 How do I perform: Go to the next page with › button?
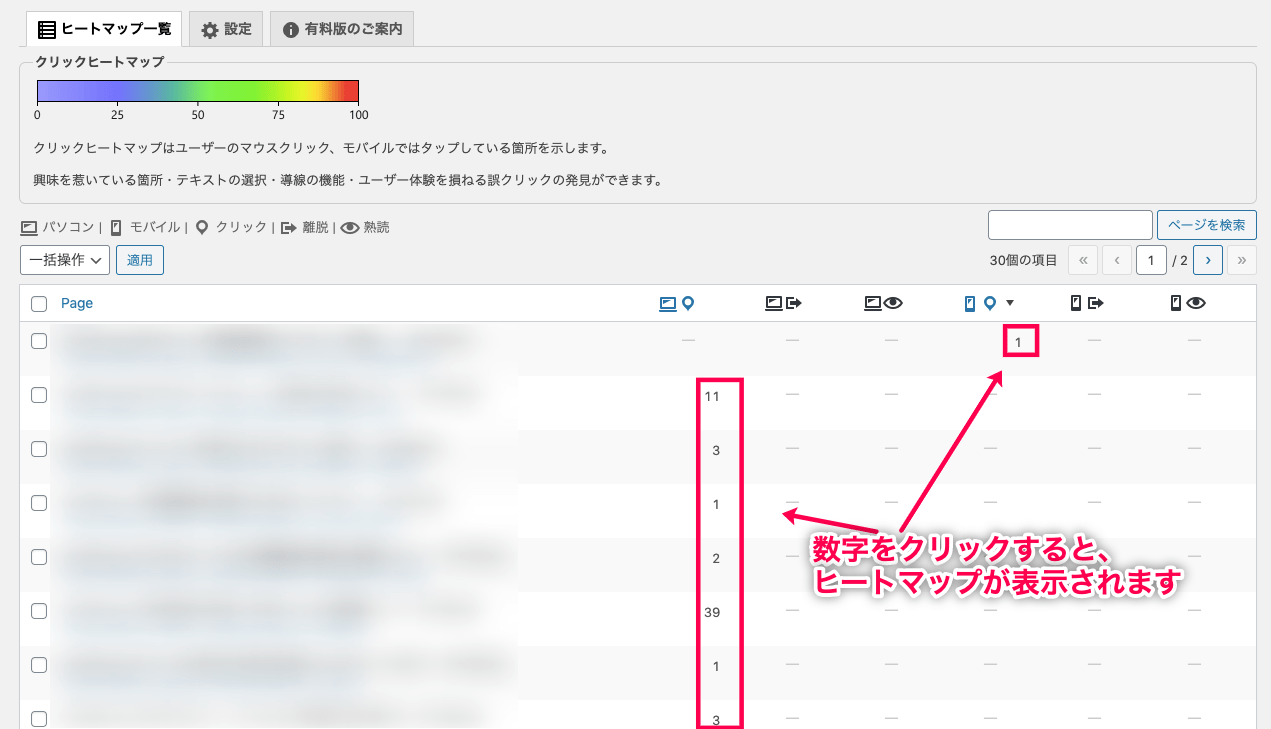pos(1208,260)
